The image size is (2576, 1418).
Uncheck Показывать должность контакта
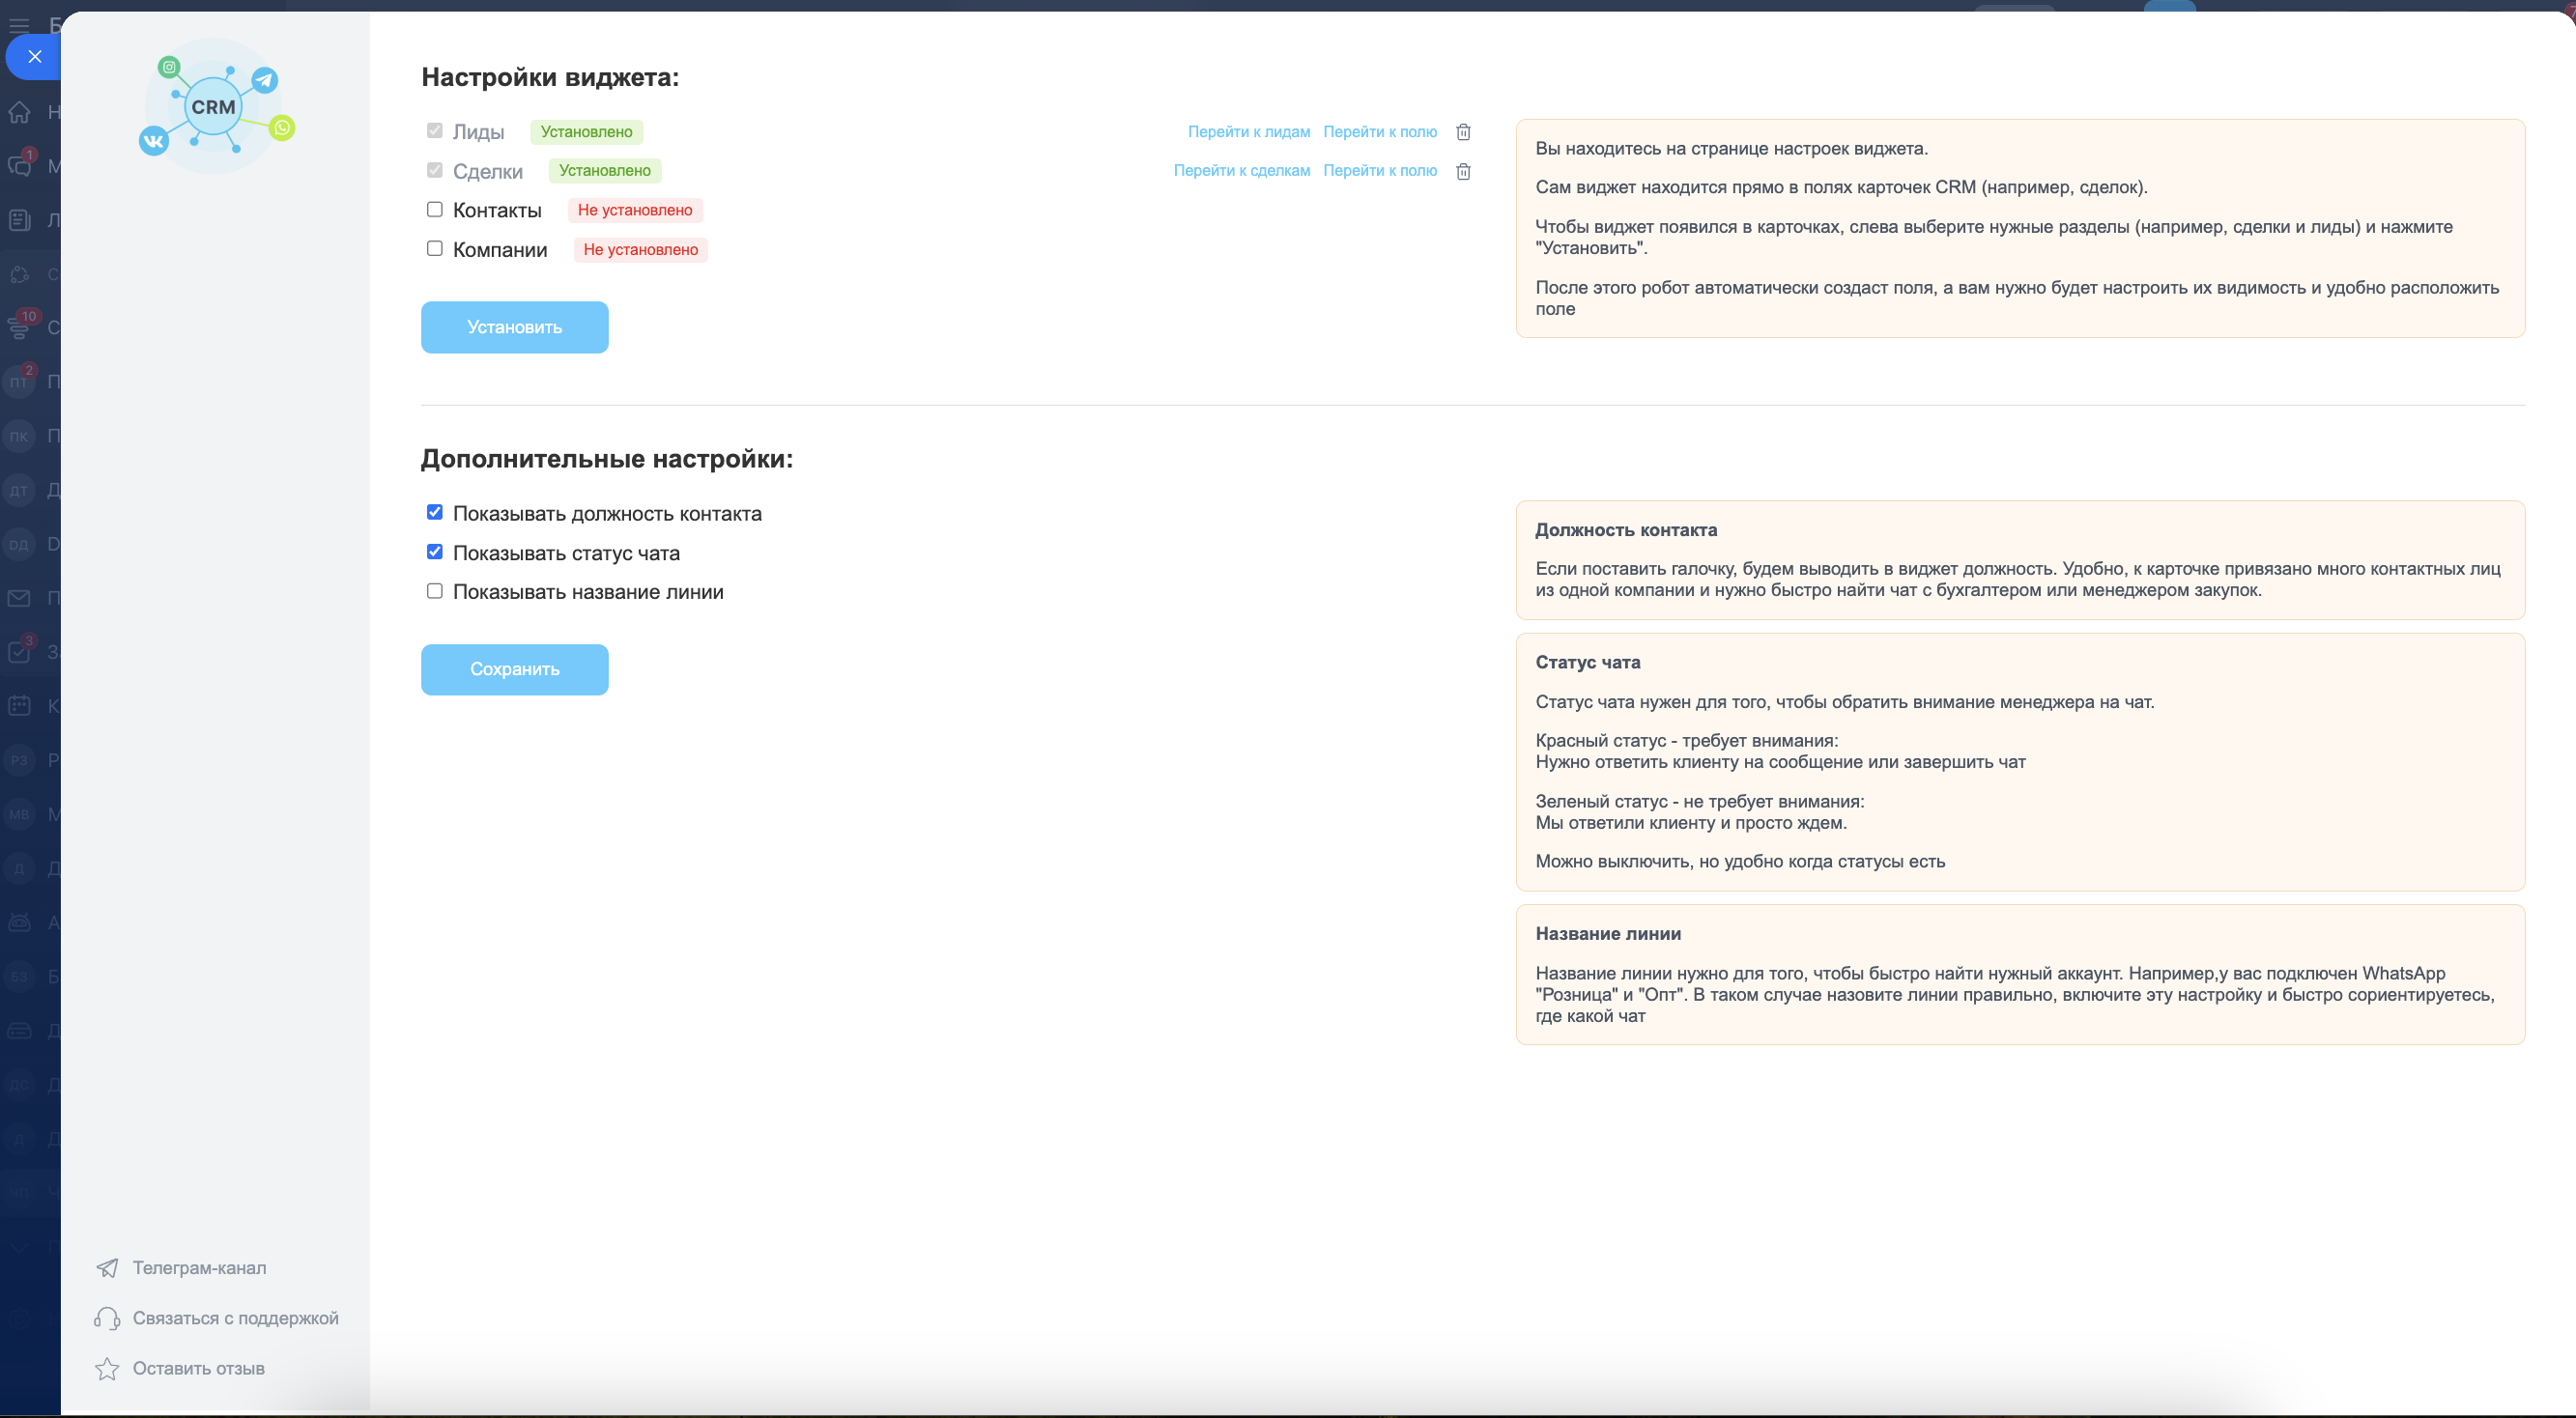click(434, 512)
